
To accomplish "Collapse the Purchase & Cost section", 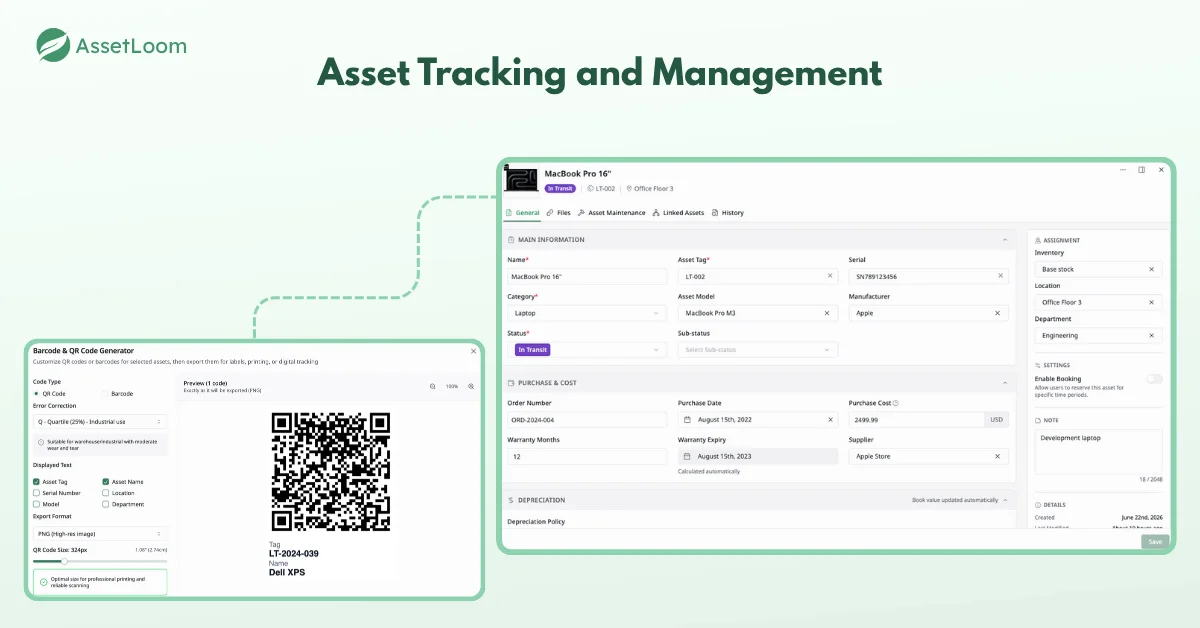I will (x=1005, y=383).
